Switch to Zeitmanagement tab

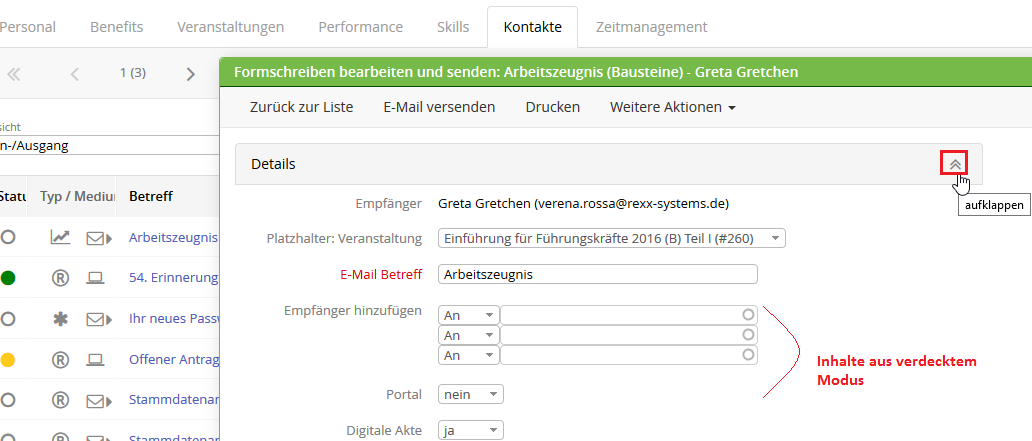click(x=651, y=27)
